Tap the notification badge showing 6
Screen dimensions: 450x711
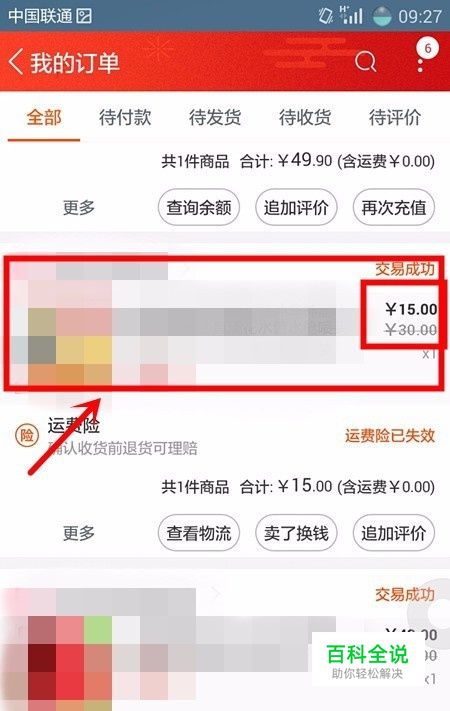pyautogui.click(x=427, y=48)
